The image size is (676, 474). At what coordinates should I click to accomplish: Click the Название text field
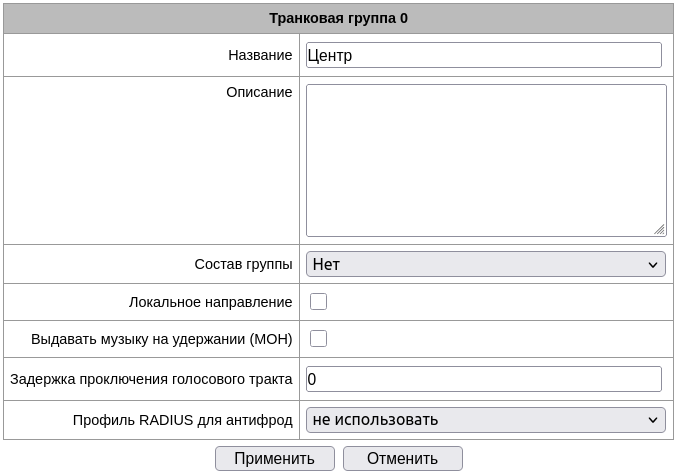pos(483,55)
